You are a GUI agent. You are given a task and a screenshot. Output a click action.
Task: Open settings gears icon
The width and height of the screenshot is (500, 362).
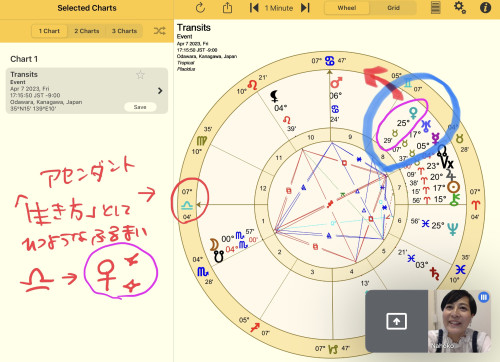[460, 7]
